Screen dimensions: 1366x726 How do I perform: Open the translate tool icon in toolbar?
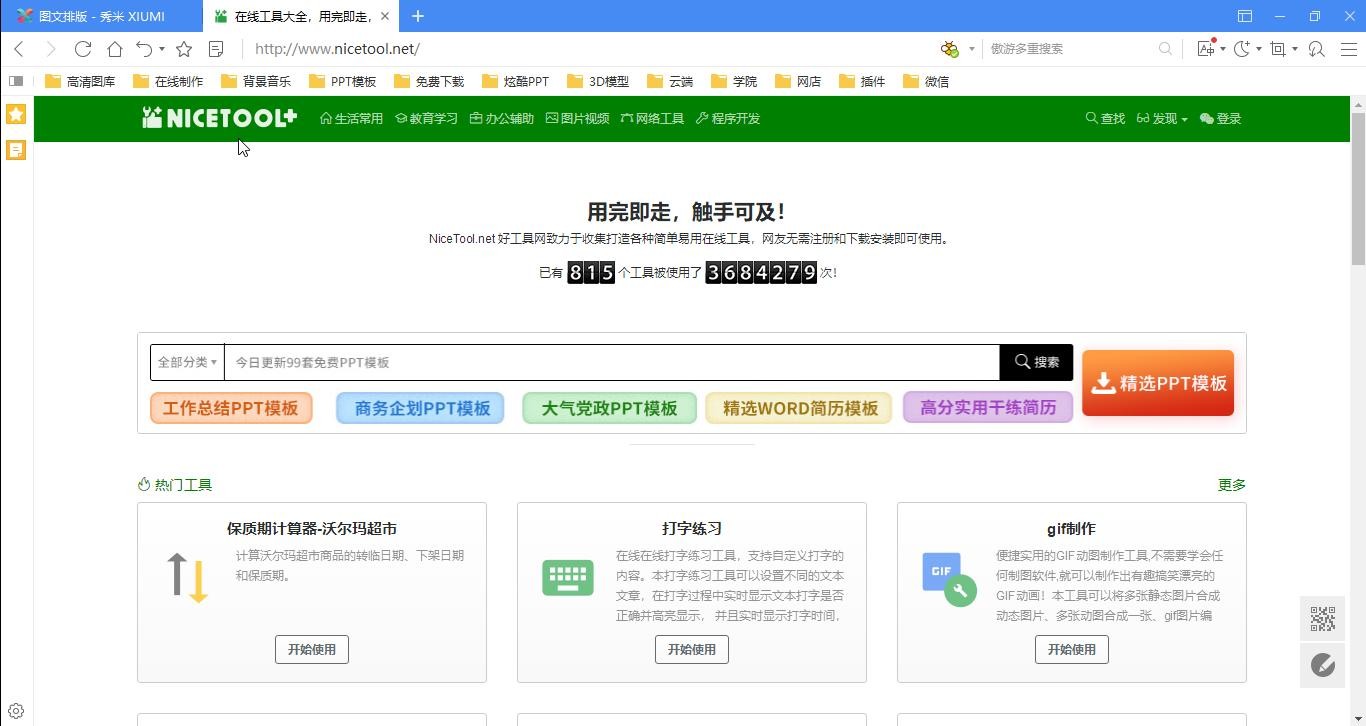click(1206, 49)
